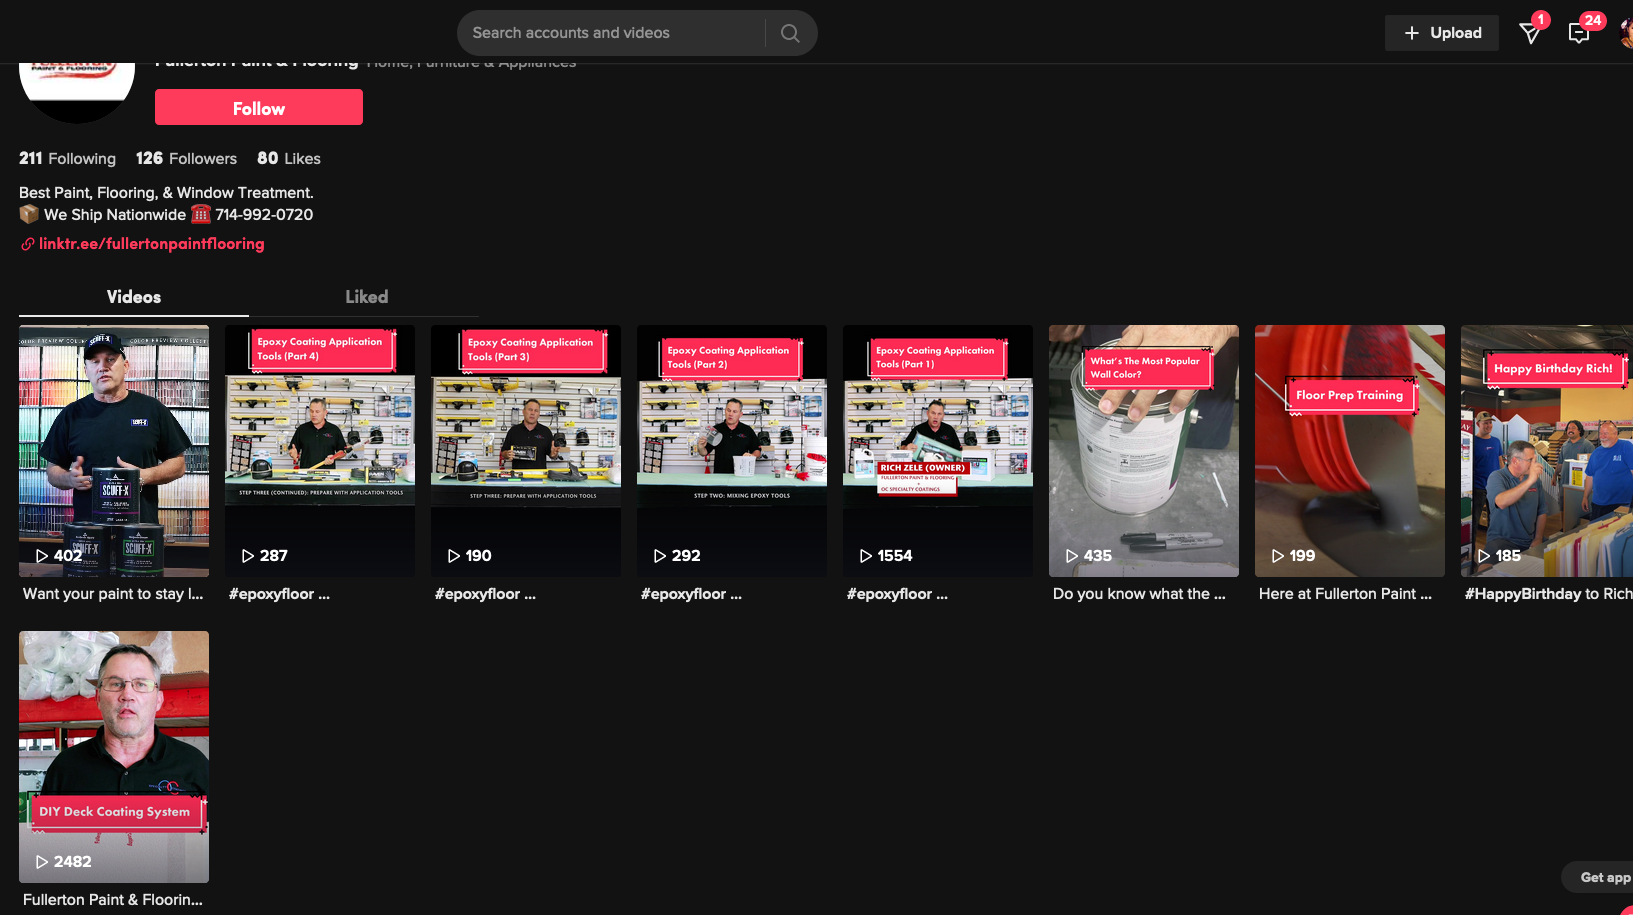Click the package emoji beside We Ship Nationwide

[29, 214]
